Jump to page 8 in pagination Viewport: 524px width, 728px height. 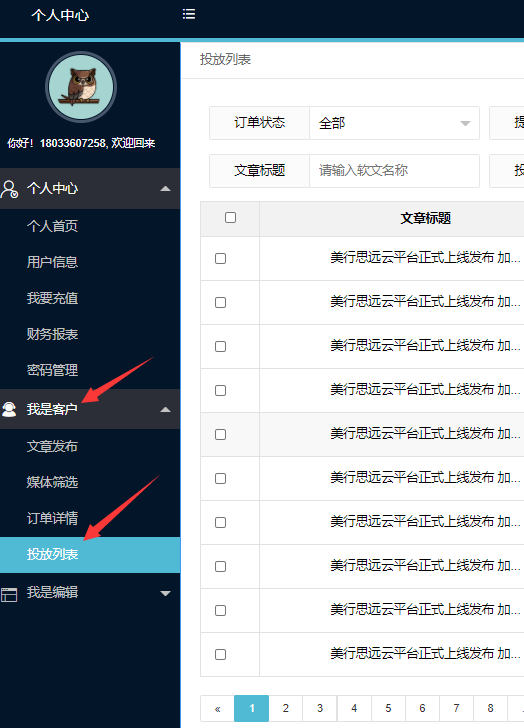point(490,708)
